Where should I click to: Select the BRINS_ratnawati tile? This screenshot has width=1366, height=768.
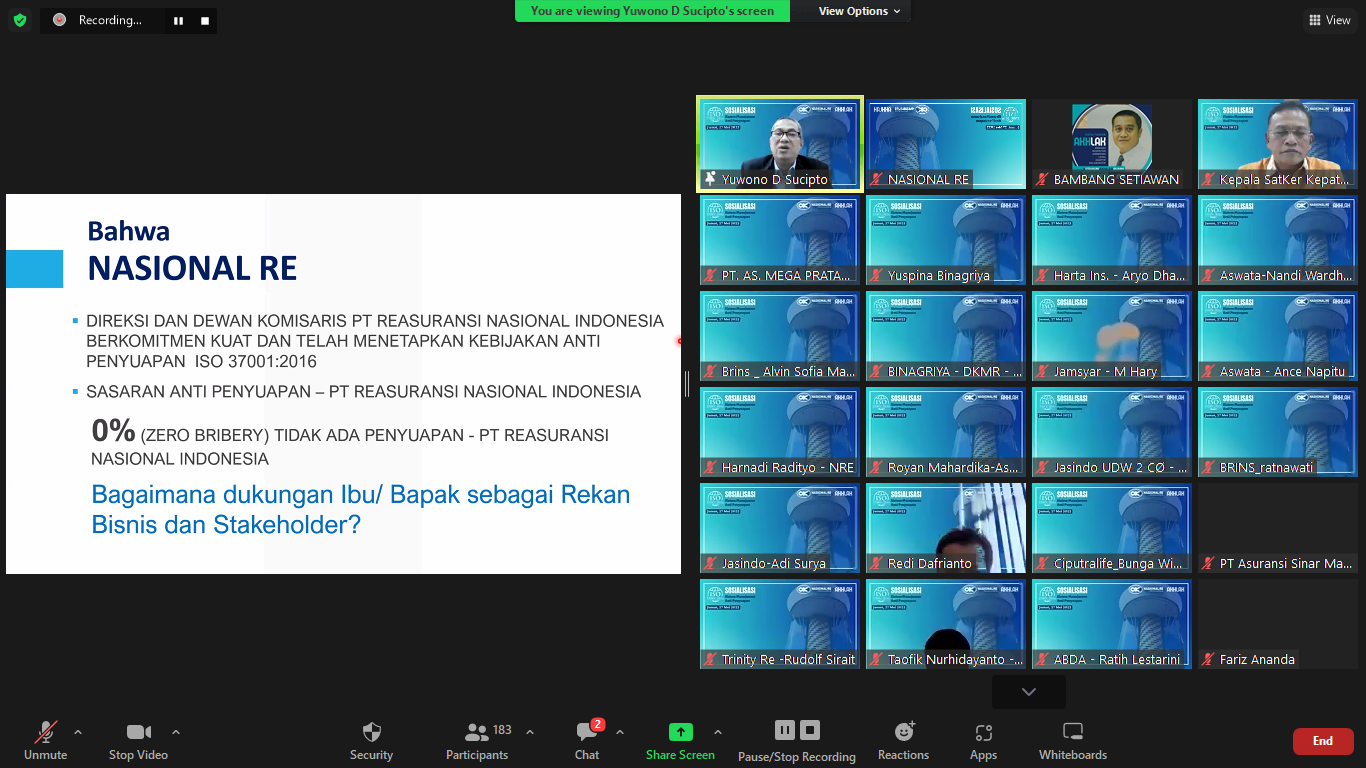(1278, 431)
